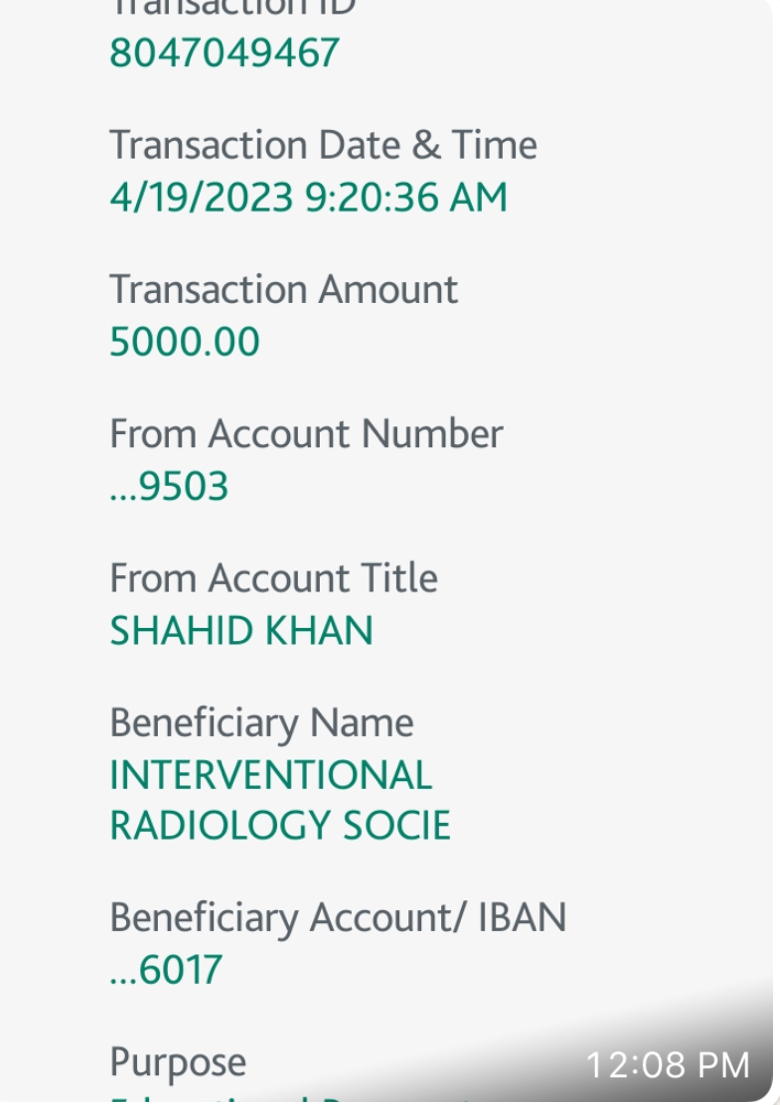Click the Beneficiary Name label

point(261,723)
